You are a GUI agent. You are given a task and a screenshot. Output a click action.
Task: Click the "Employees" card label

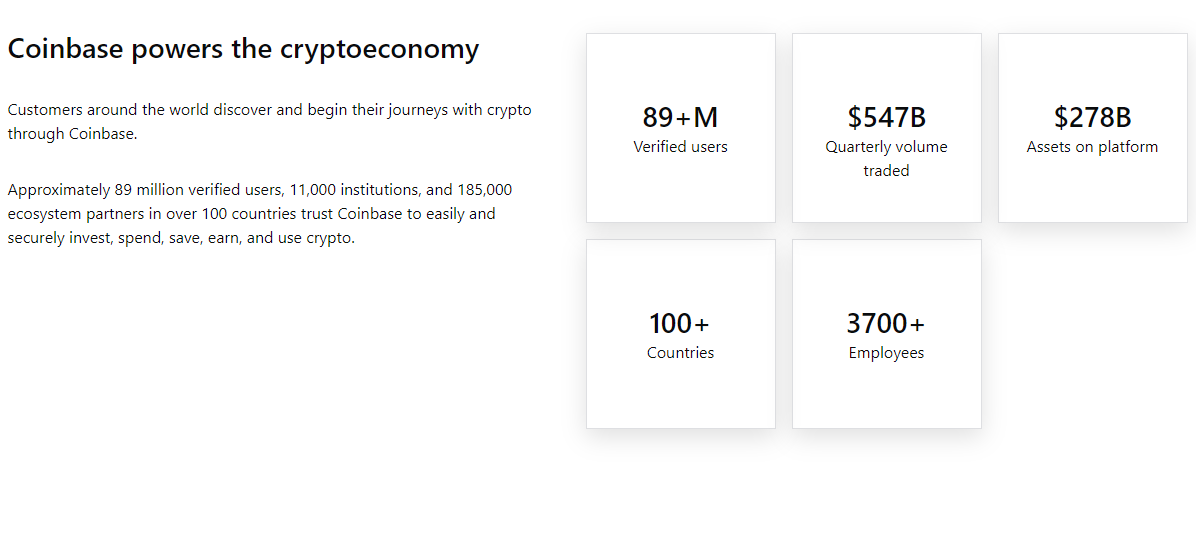coord(886,353)
